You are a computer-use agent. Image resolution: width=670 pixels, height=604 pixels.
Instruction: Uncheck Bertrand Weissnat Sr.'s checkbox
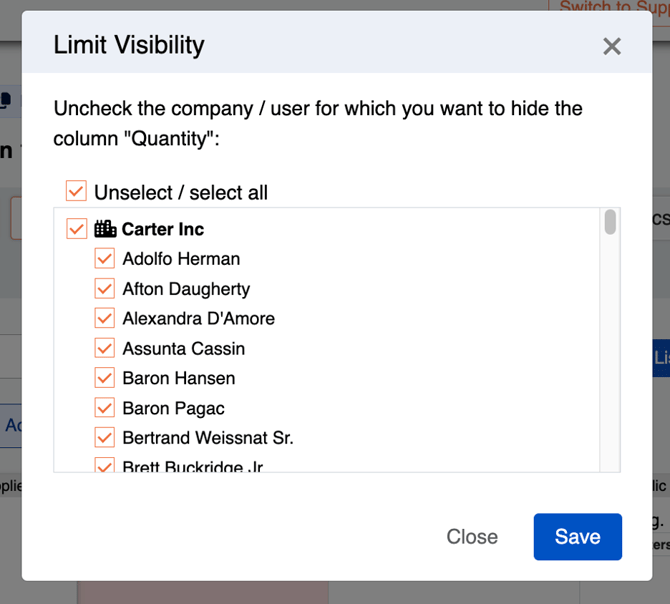(105, 437)
